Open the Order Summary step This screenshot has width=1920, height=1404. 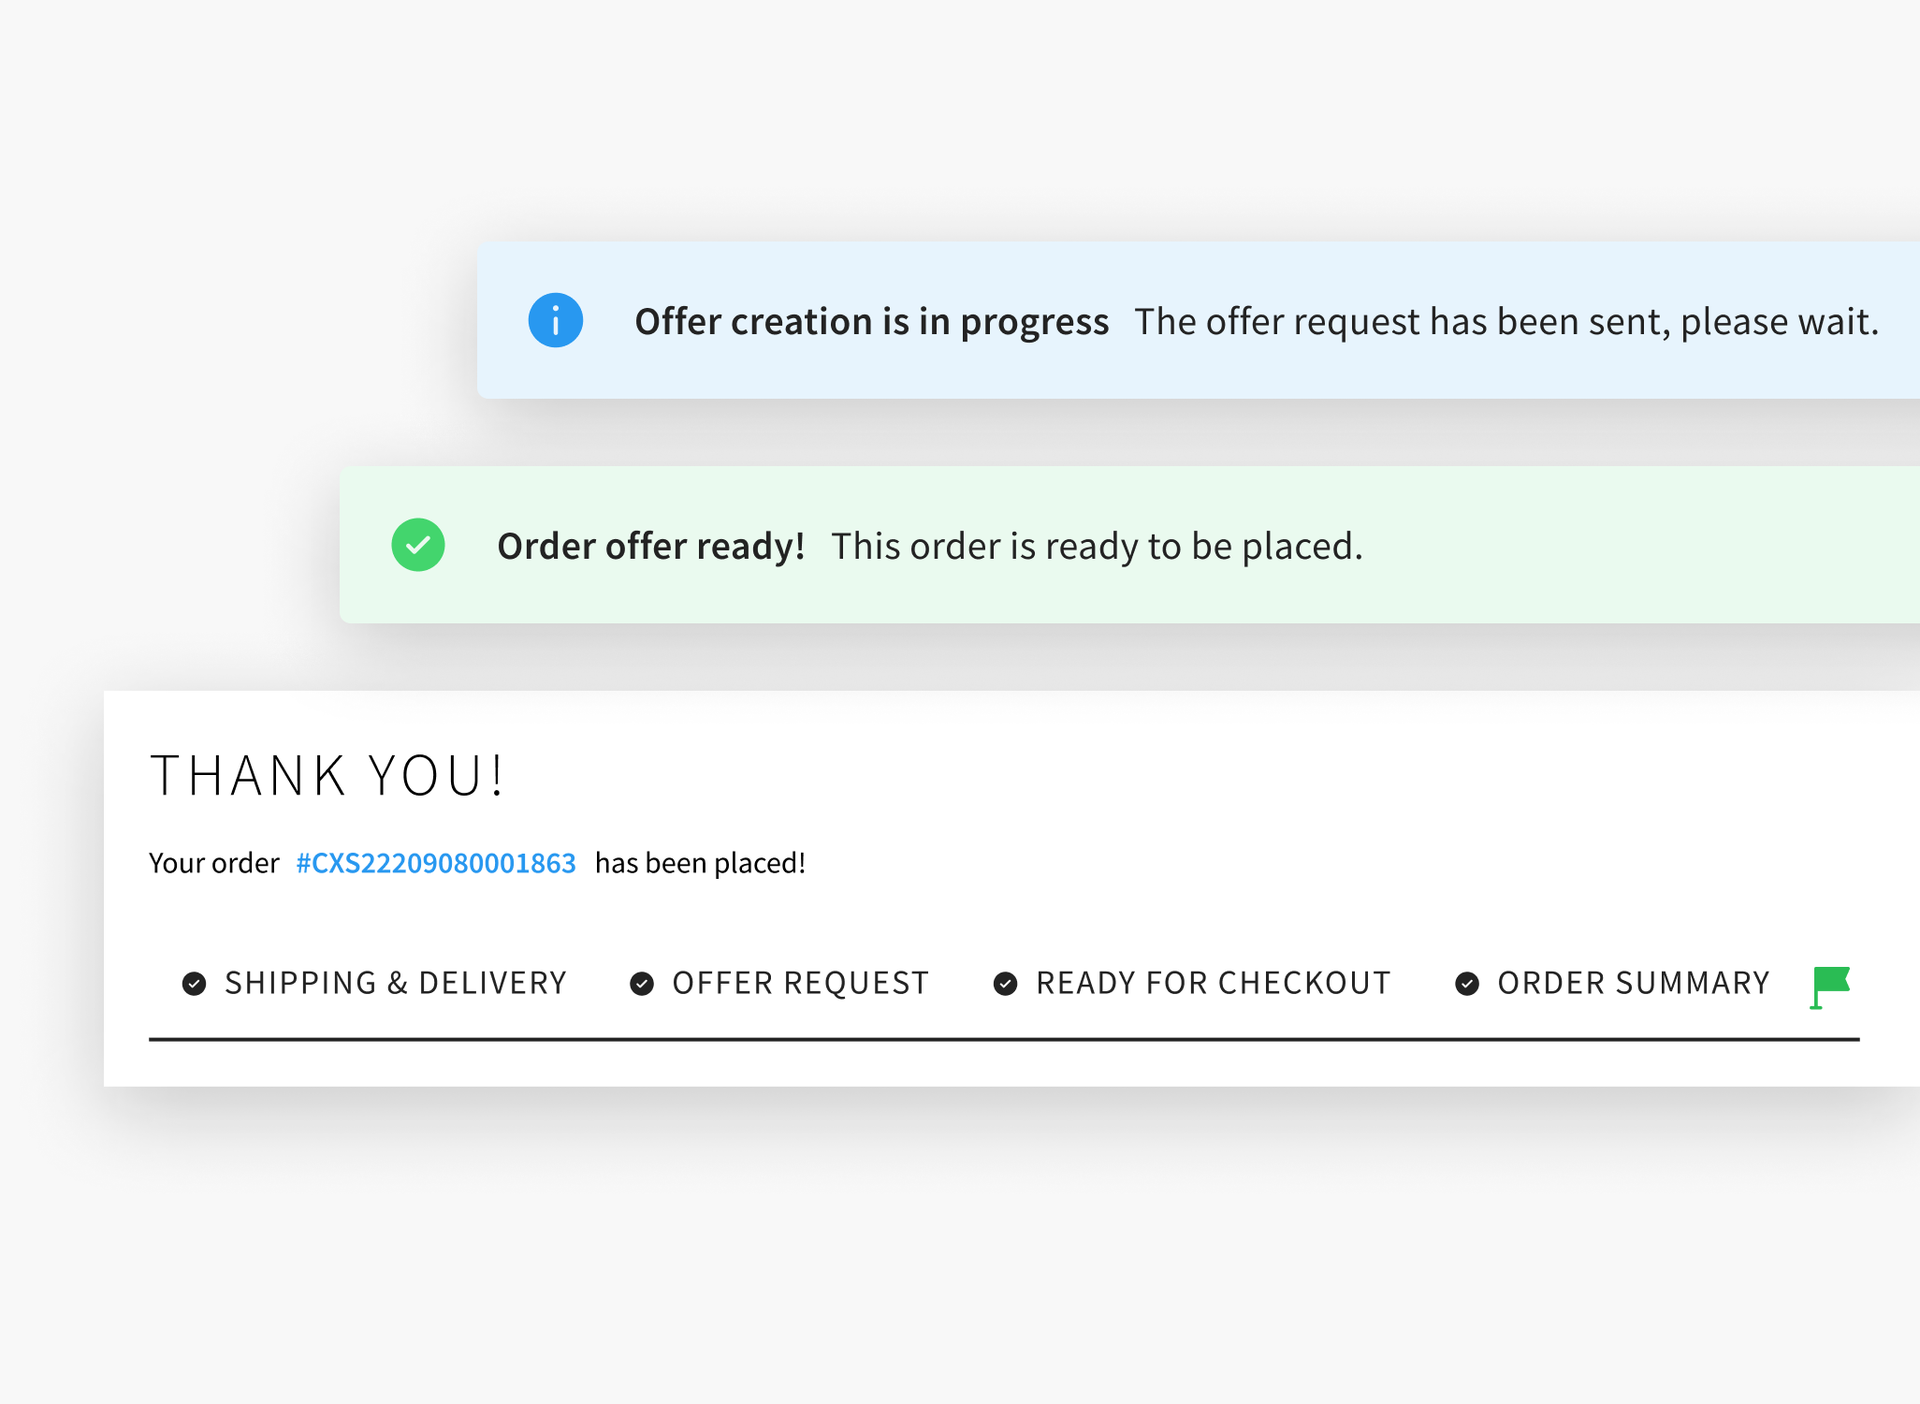[x=1633, y=983]
